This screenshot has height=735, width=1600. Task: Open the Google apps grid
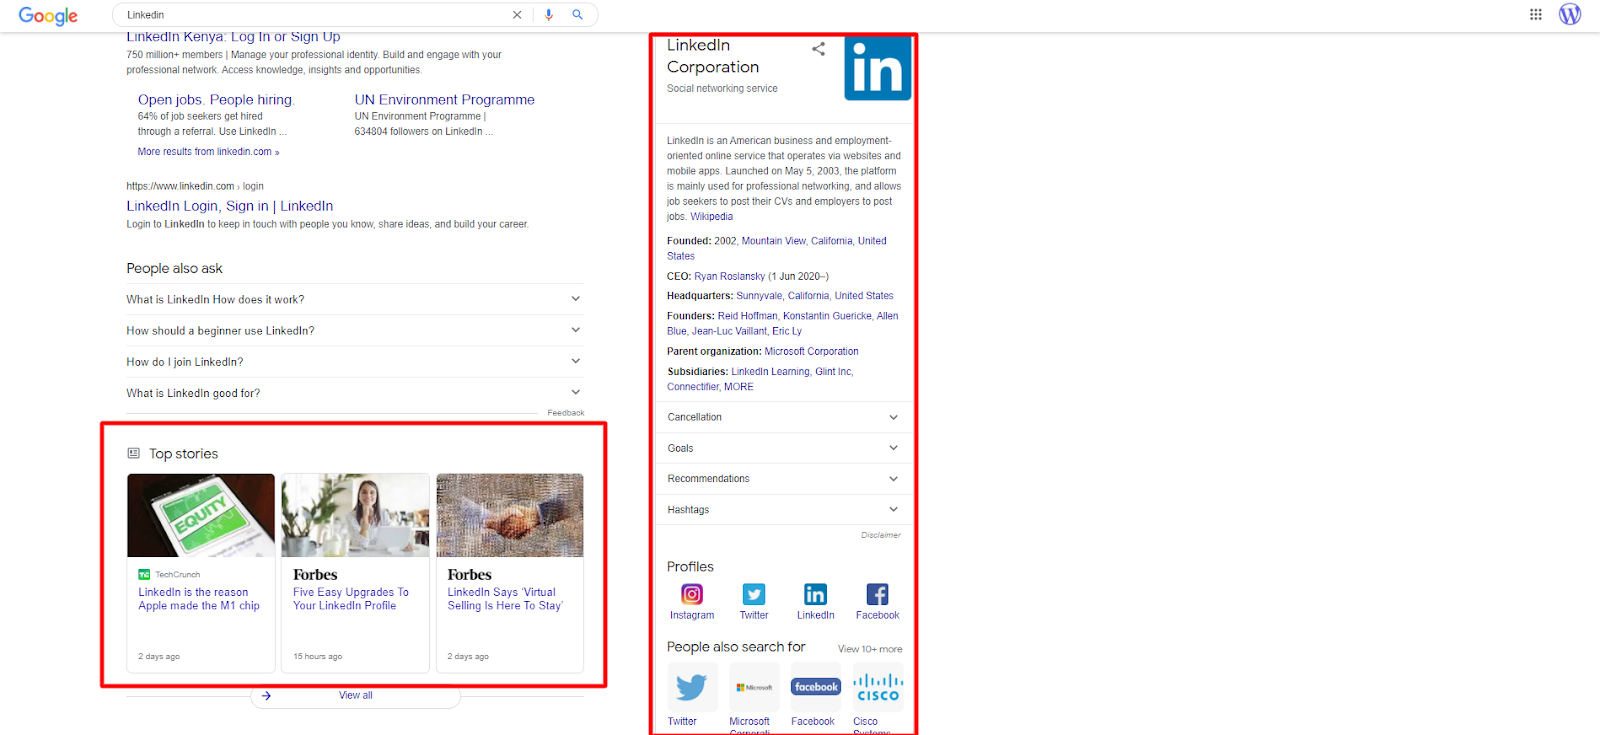pyautogui.click(x=1536, y=14)
